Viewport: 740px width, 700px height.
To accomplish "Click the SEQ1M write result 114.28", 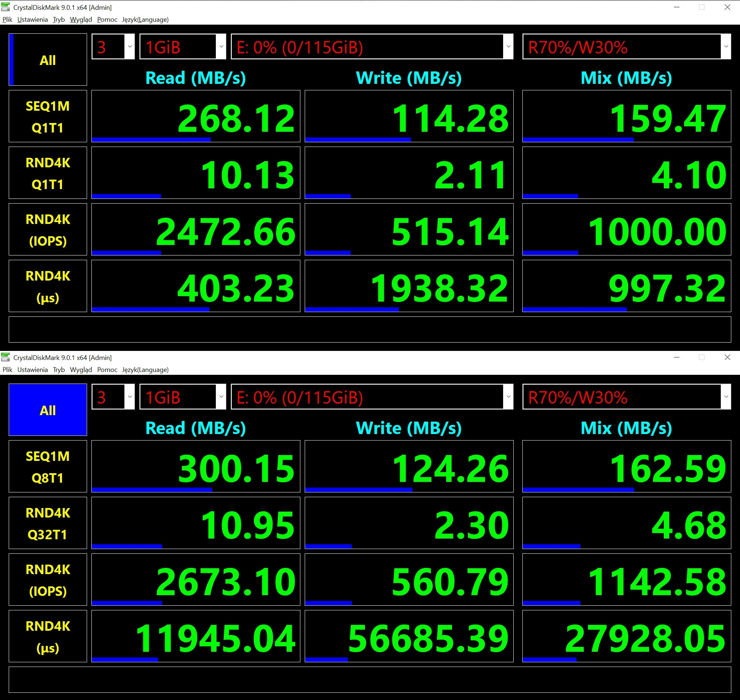I will pyautogui.click(x=409, y=117).
